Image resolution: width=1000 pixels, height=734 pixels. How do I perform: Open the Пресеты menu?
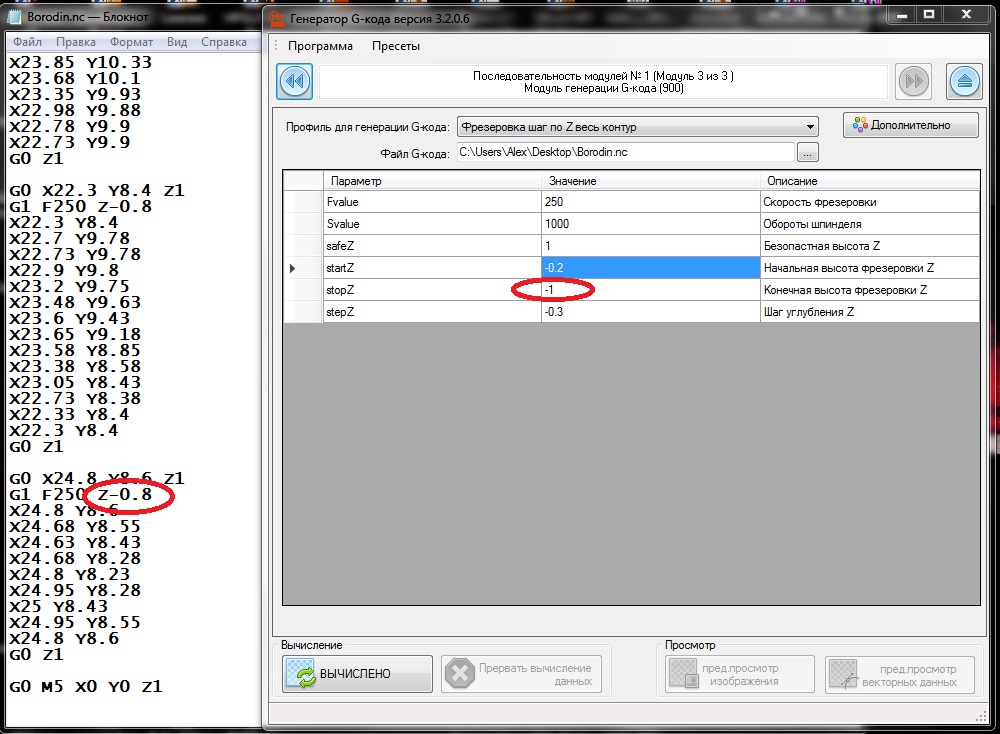click(x=396, y=46)
